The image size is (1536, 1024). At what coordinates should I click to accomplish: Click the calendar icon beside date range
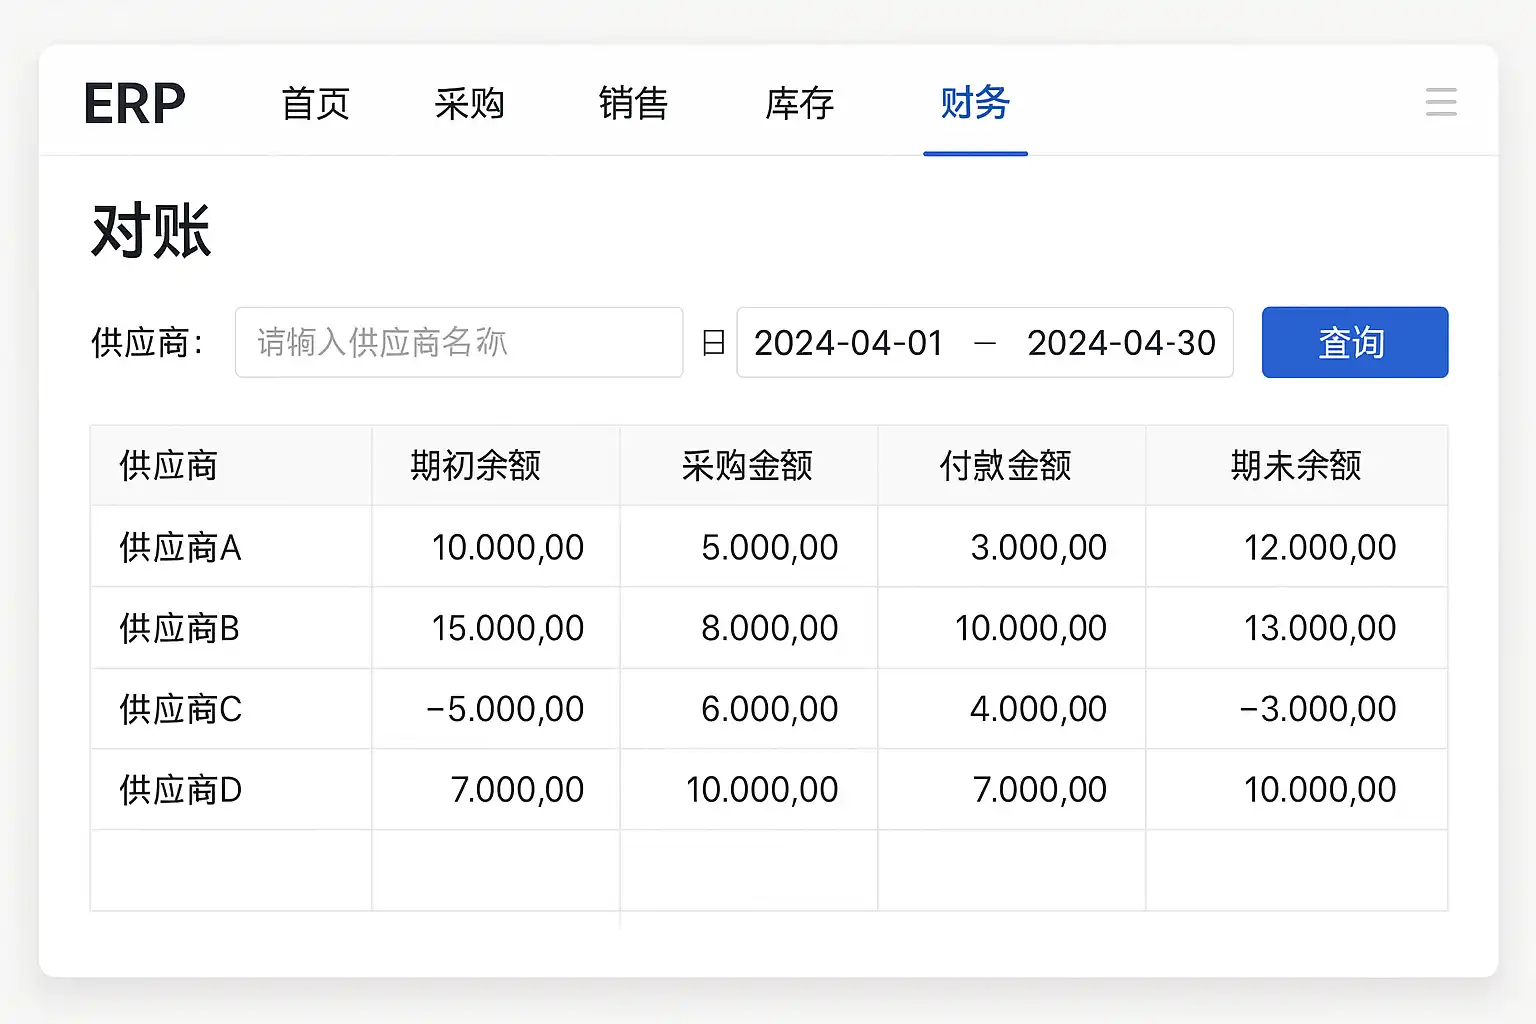(713, 343)
